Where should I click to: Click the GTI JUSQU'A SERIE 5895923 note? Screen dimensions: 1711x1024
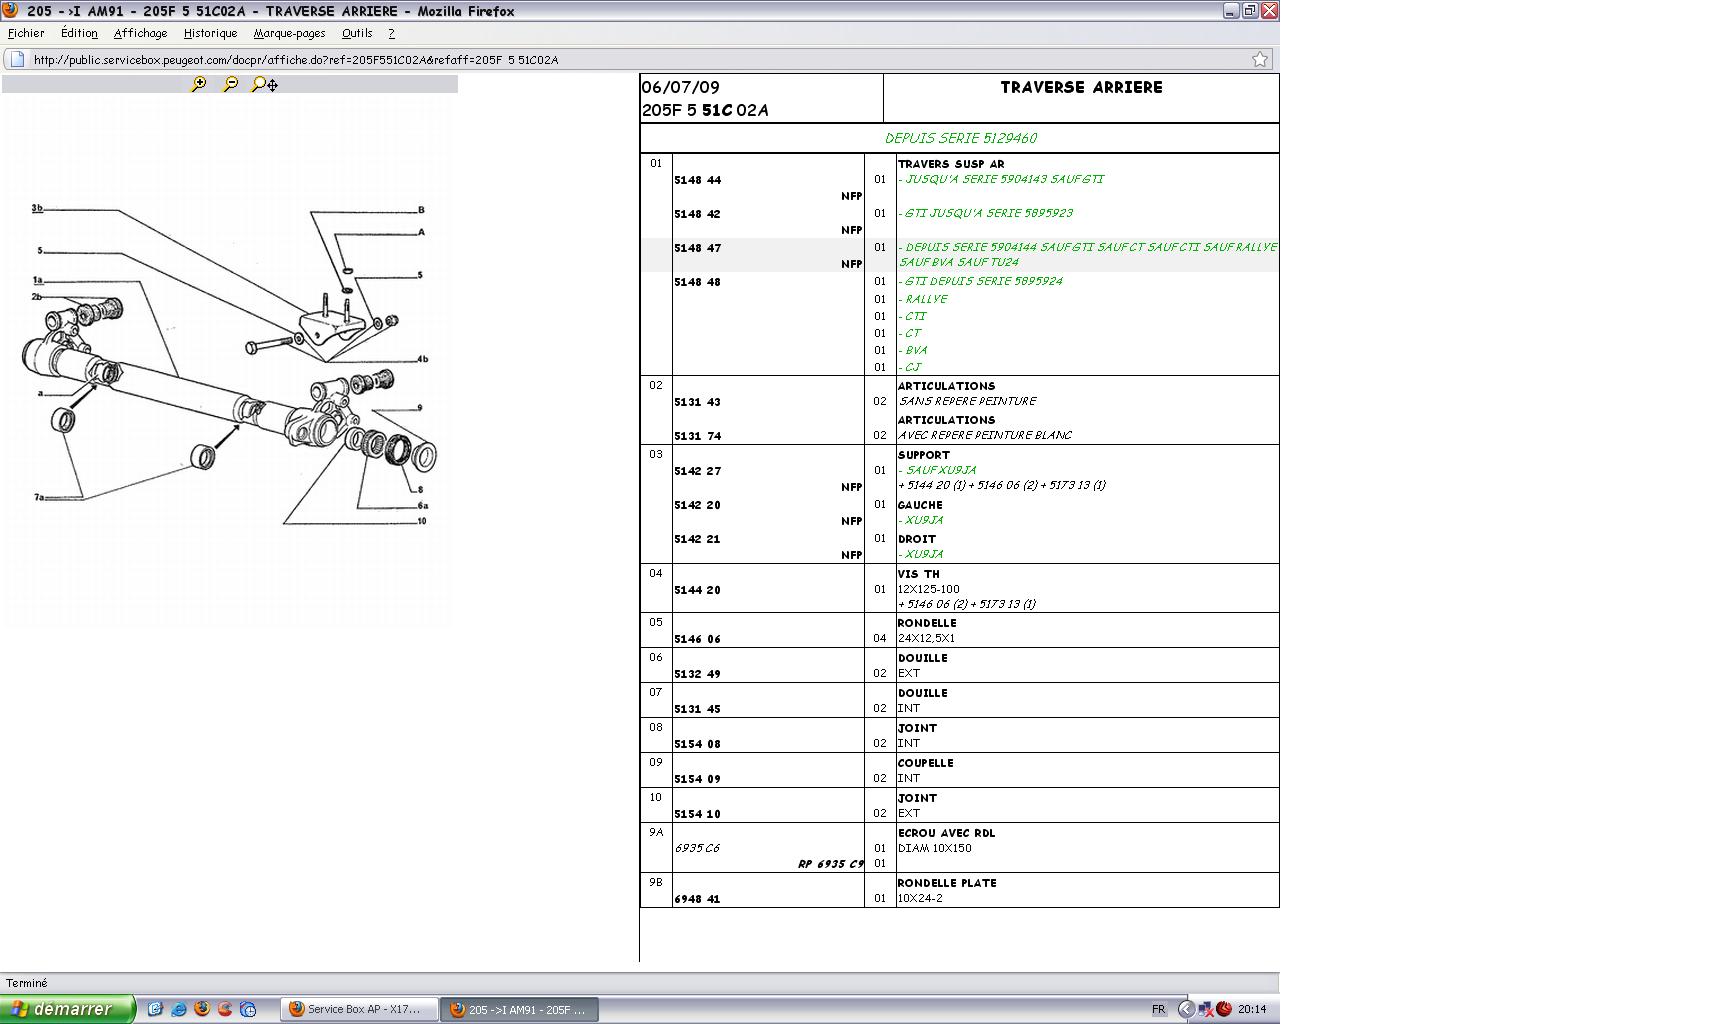[986, 214]
